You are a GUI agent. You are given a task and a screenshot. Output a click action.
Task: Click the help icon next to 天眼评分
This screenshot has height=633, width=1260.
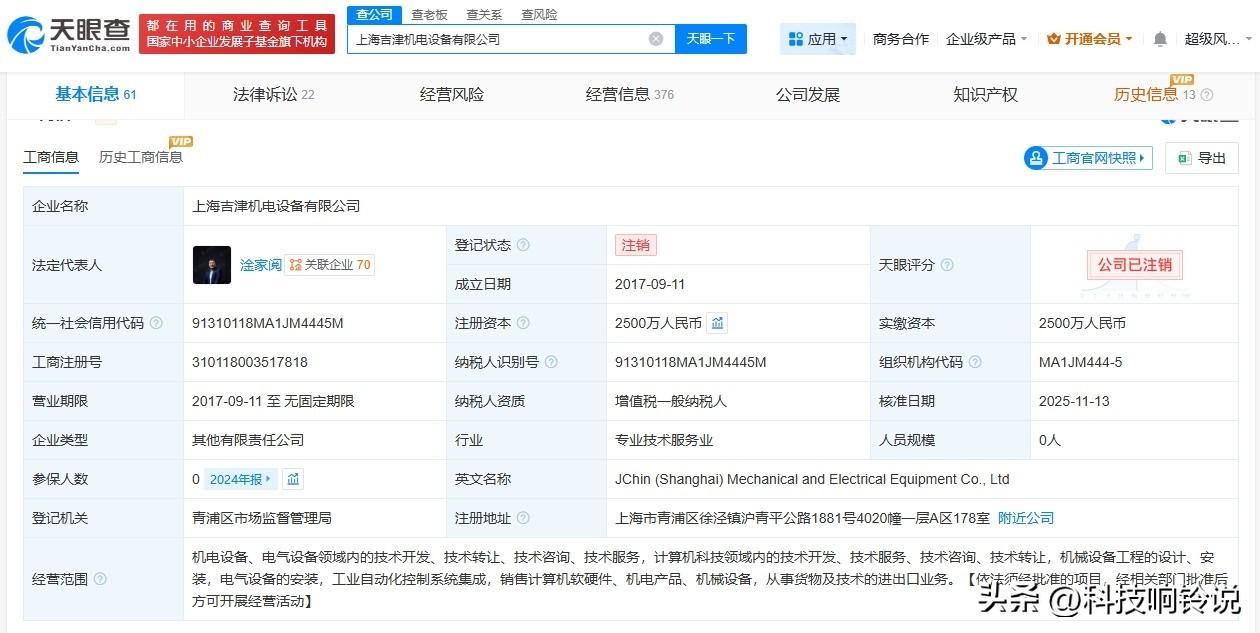click(947, 265)
